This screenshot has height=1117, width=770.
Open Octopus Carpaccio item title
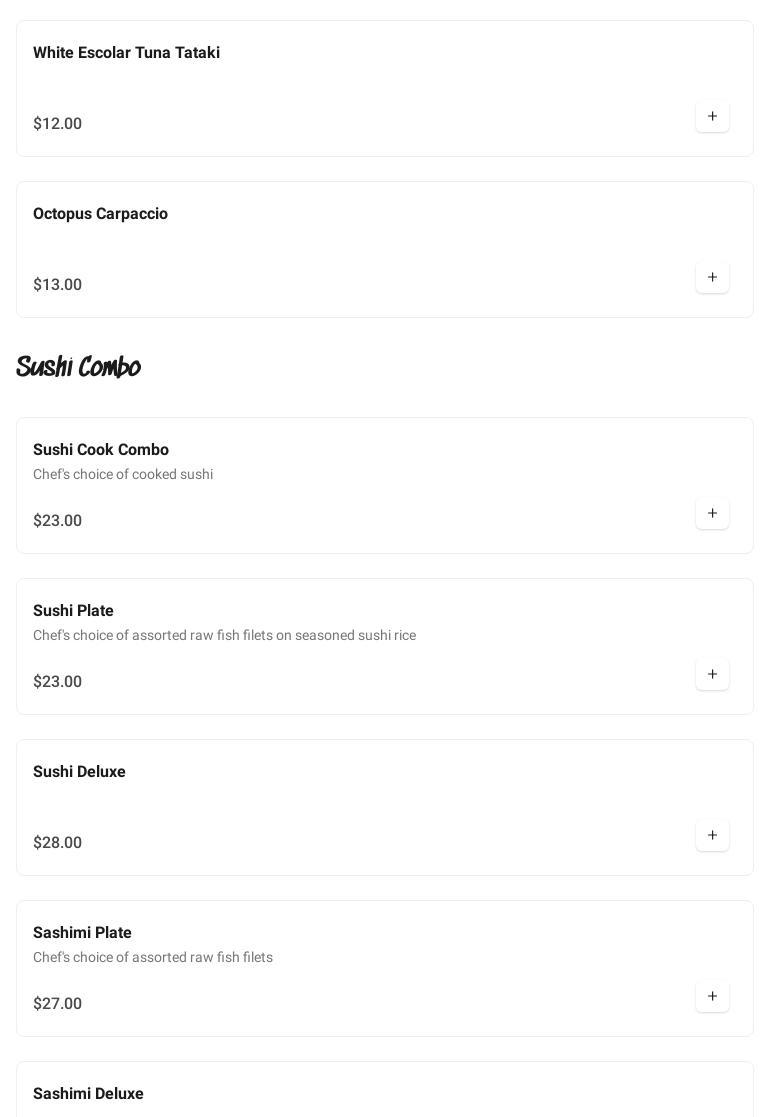100,214
